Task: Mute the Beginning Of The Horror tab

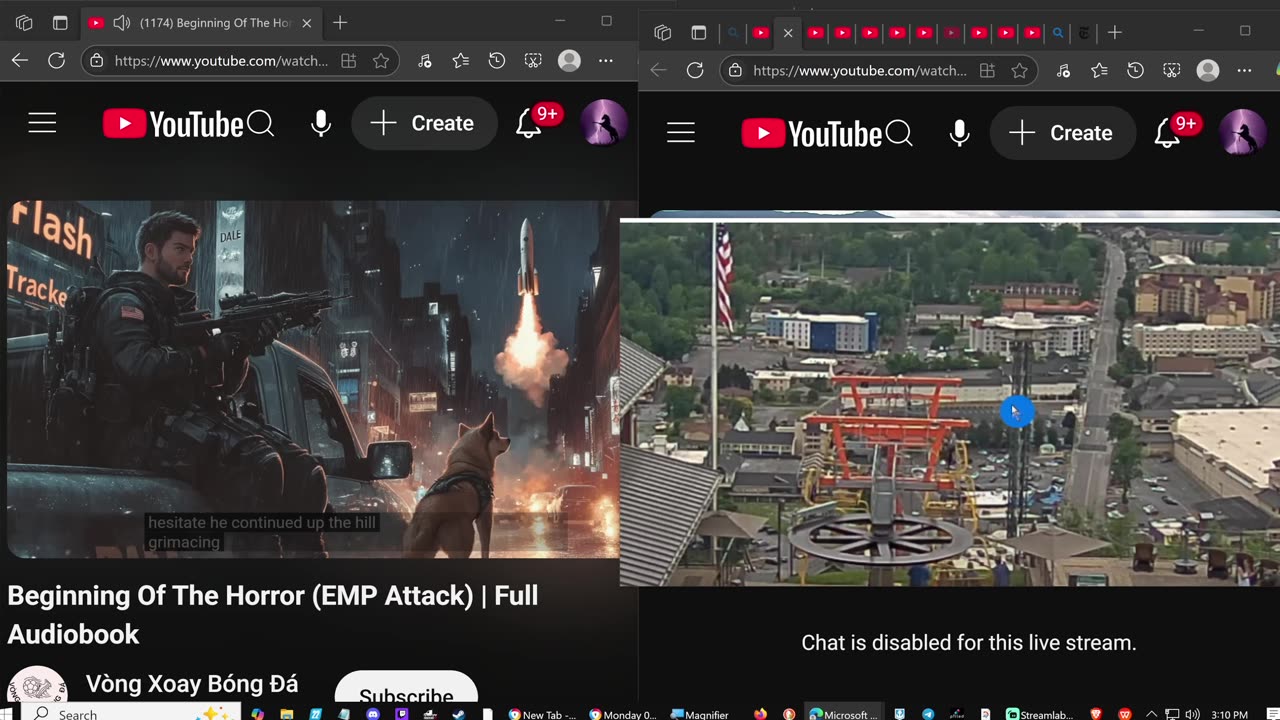Action: tap(122, 23)
